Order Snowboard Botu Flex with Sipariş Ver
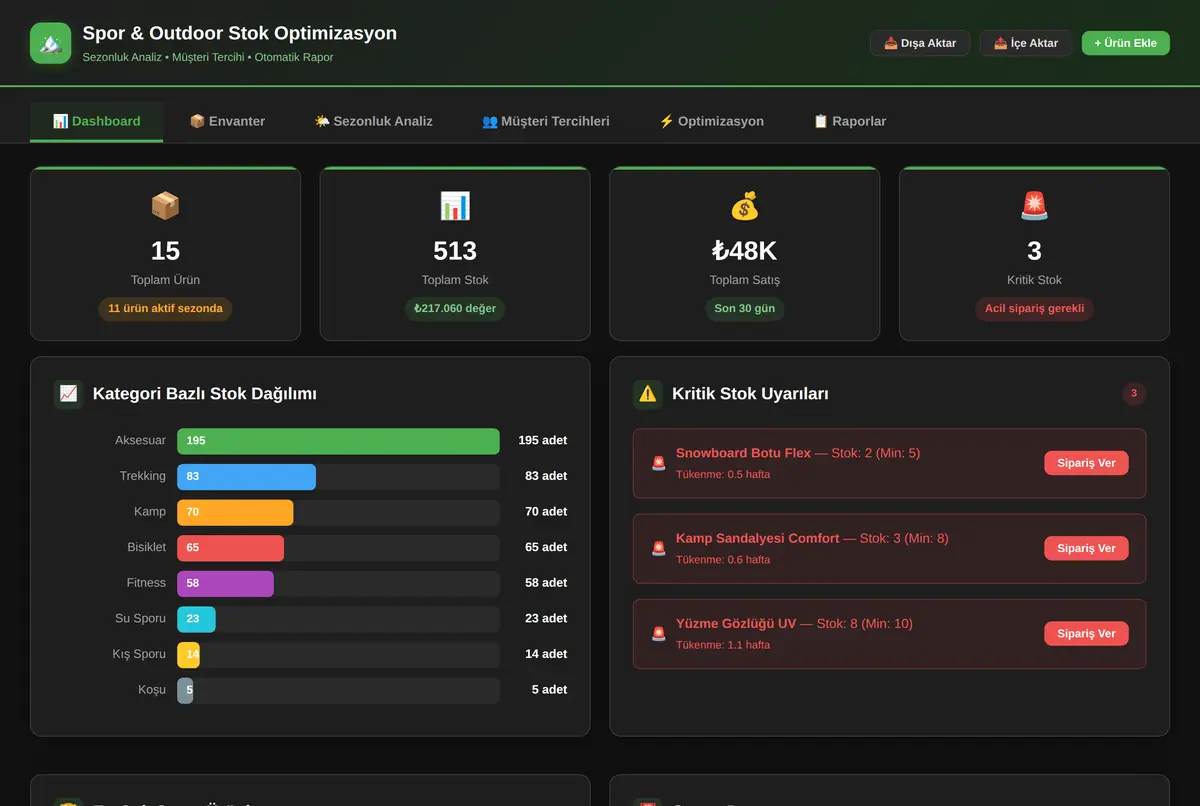 (x=1087, y=463)
